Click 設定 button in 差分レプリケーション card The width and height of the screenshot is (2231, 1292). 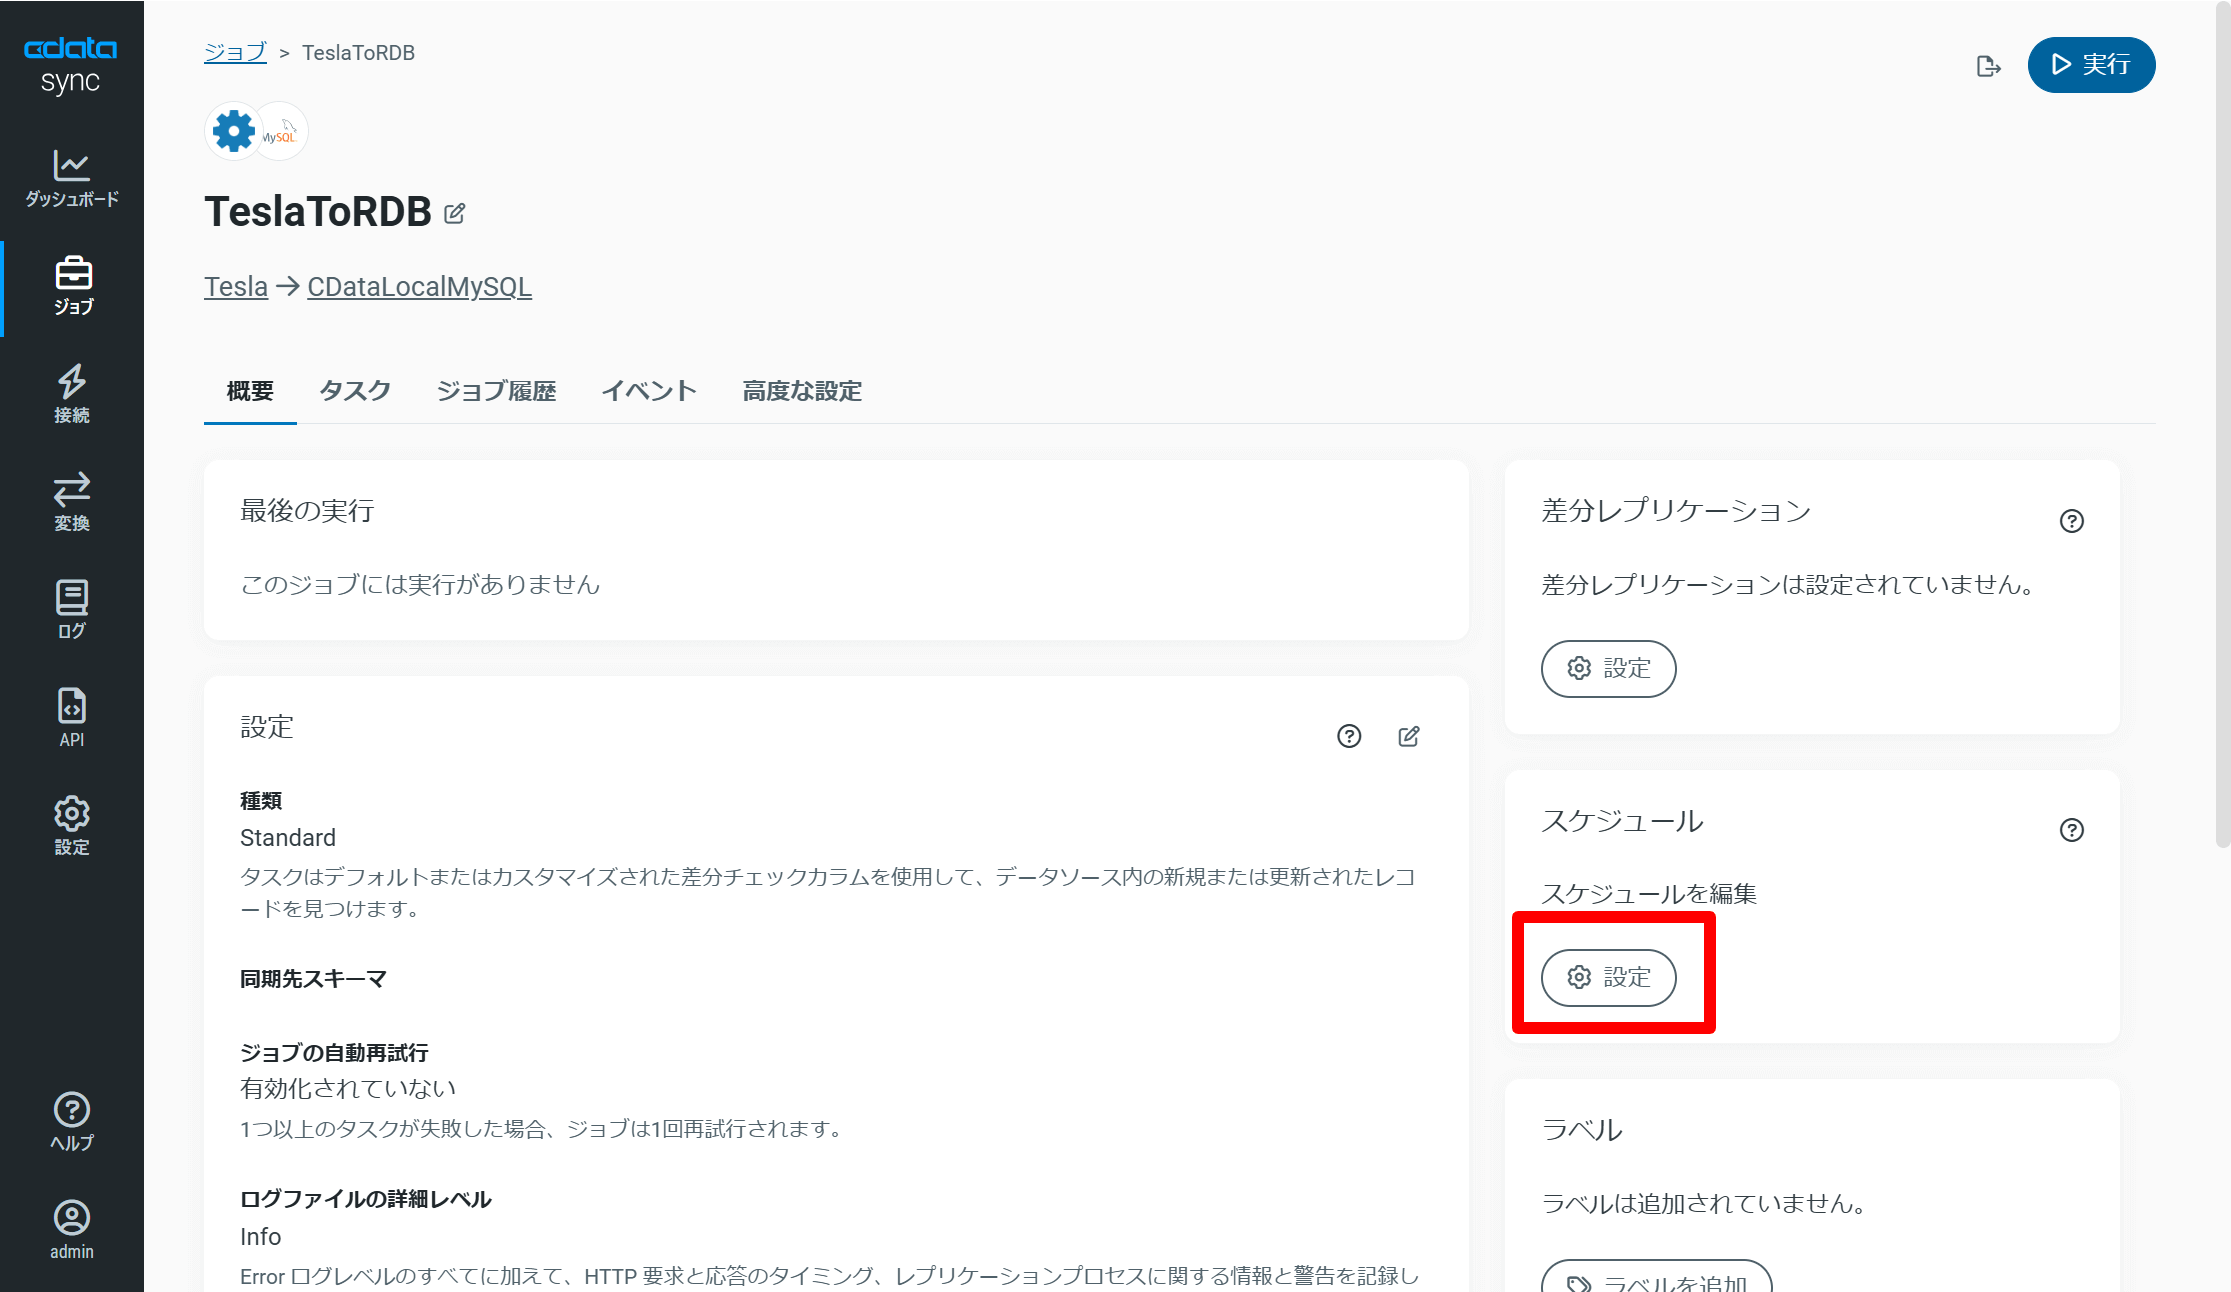1608,668
